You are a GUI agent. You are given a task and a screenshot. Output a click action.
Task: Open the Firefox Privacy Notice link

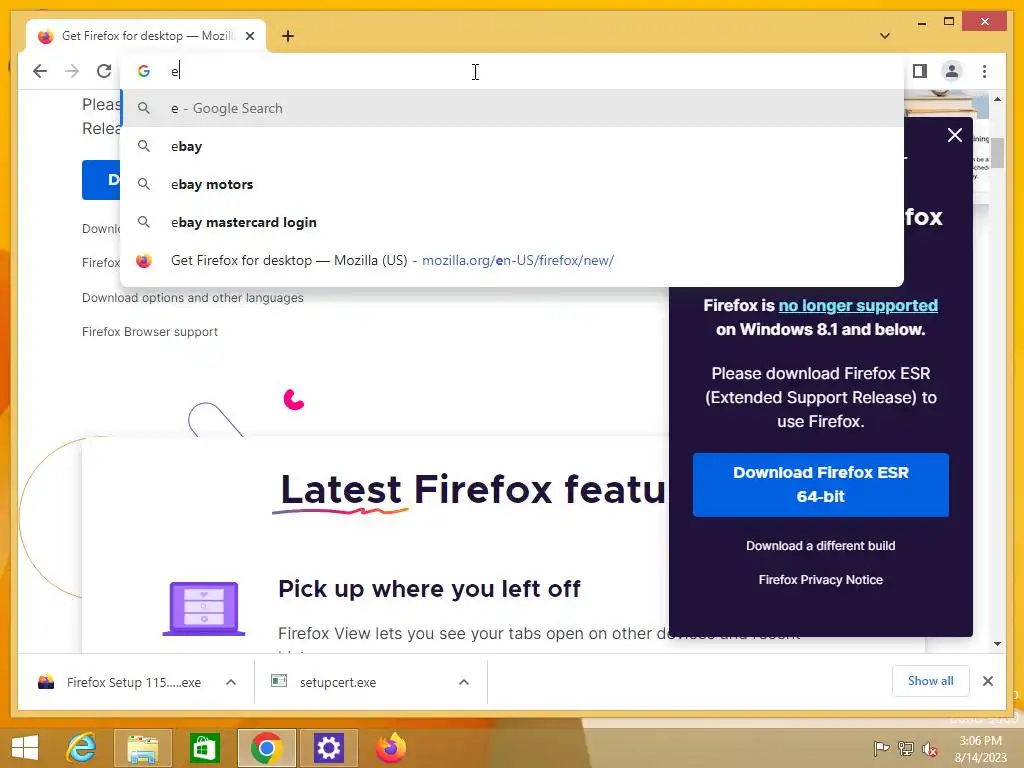[x=821, y=580]
